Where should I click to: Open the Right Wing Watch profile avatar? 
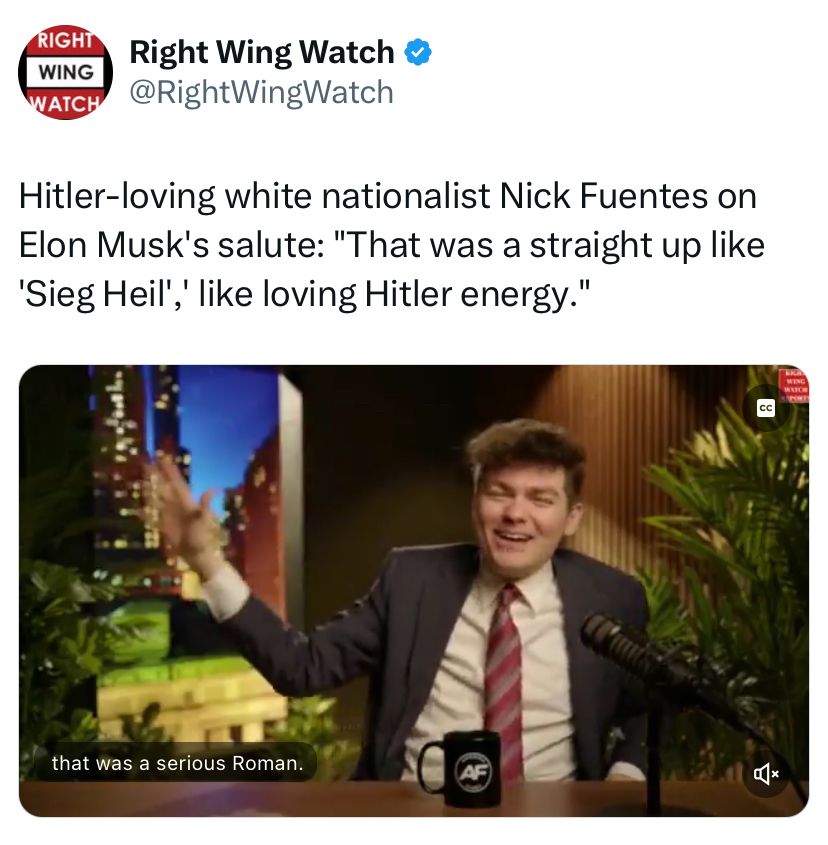(x=65, y=72)
